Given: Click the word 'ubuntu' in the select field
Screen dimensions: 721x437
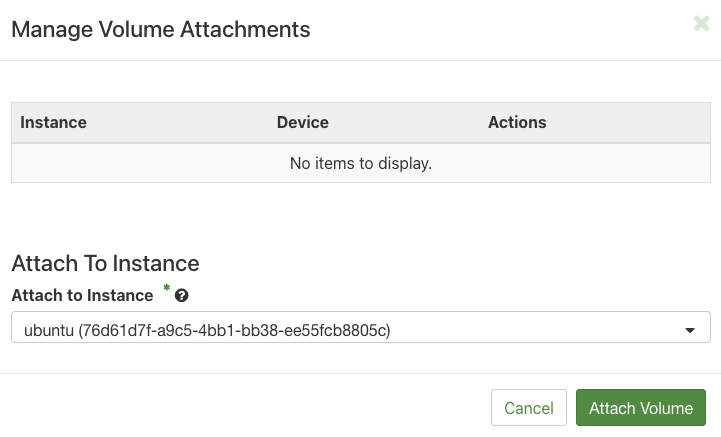Looking at the screenshot, I should (x=47, y=328).
